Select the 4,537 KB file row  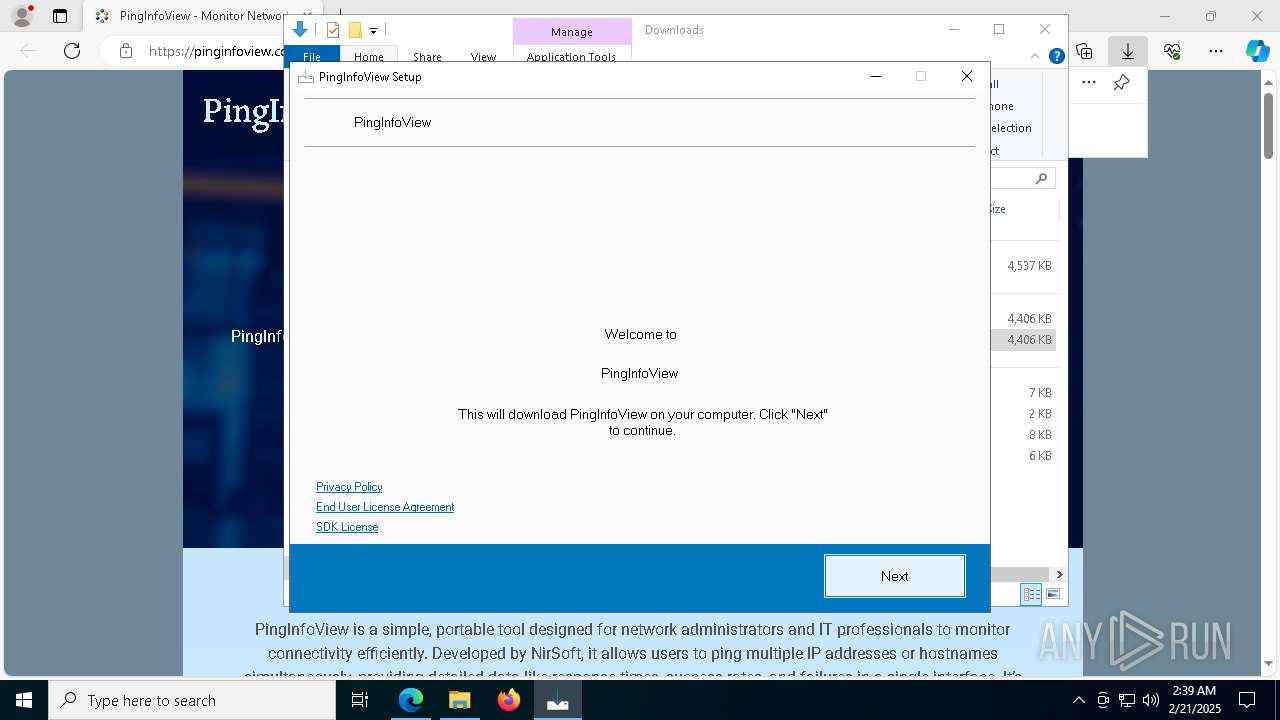click(x=1024, y=266)
